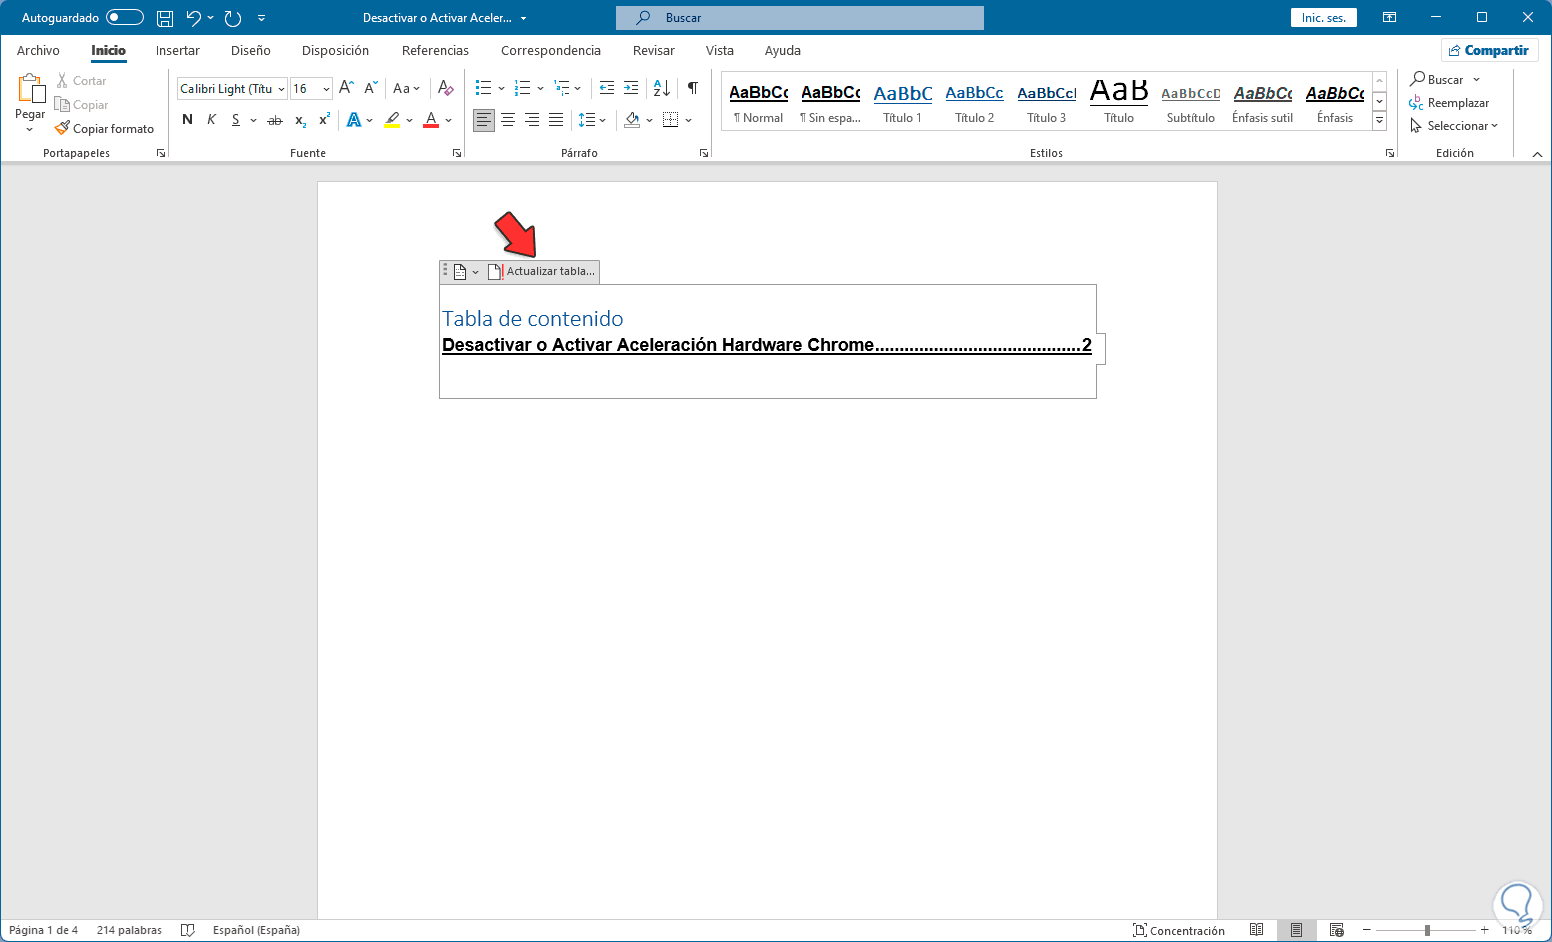
Task: Justify the paragraph text
Action: click(x=556, y=120)
